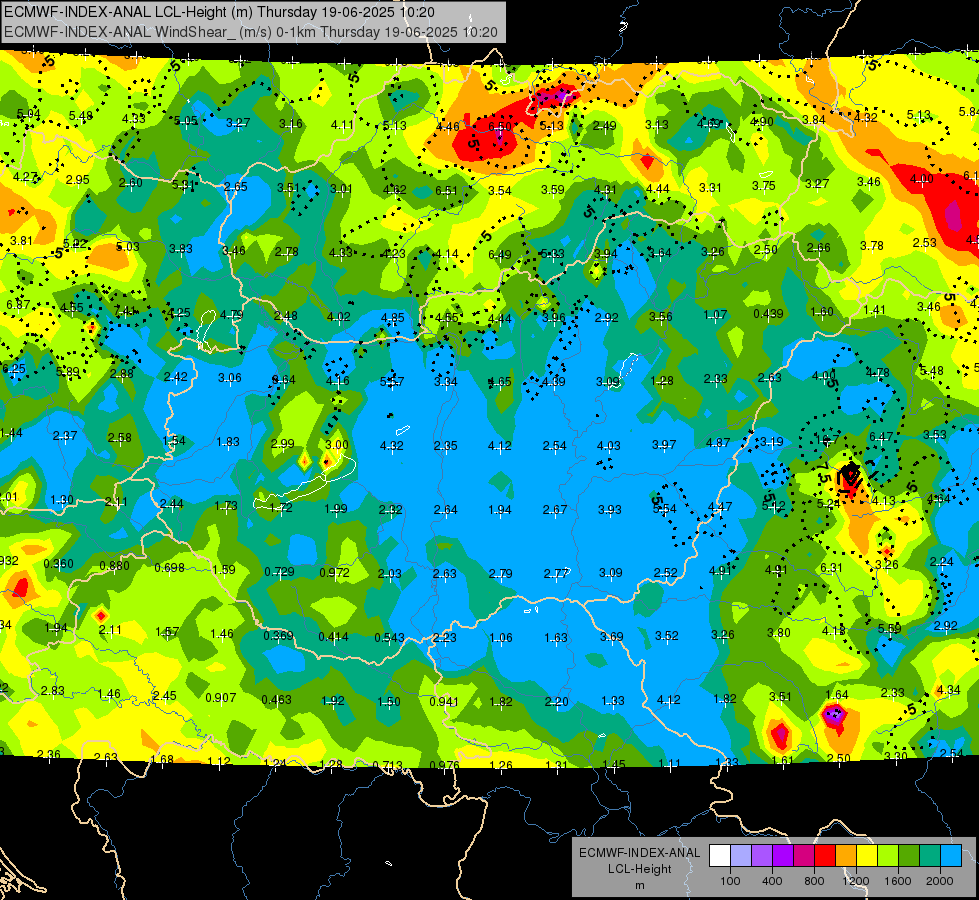The image size is (979, 900).
Task: Click the wind shear value 0.463
Action: pyautogui.click(x=276, y=700)
